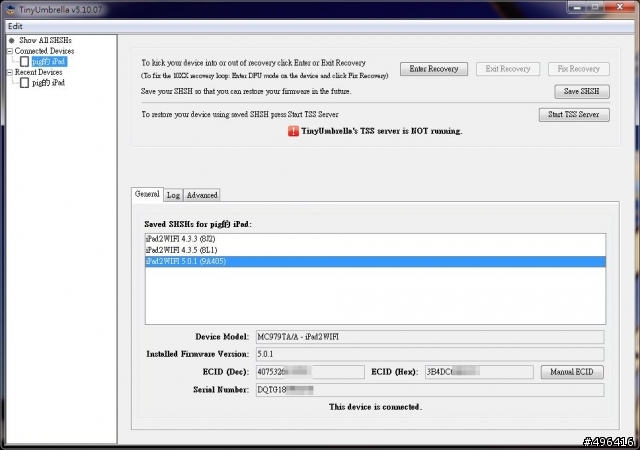
Task: Select iPad2WIFI 4.3.3 (8J2) SHSH entry
Action: coord(375,239)
